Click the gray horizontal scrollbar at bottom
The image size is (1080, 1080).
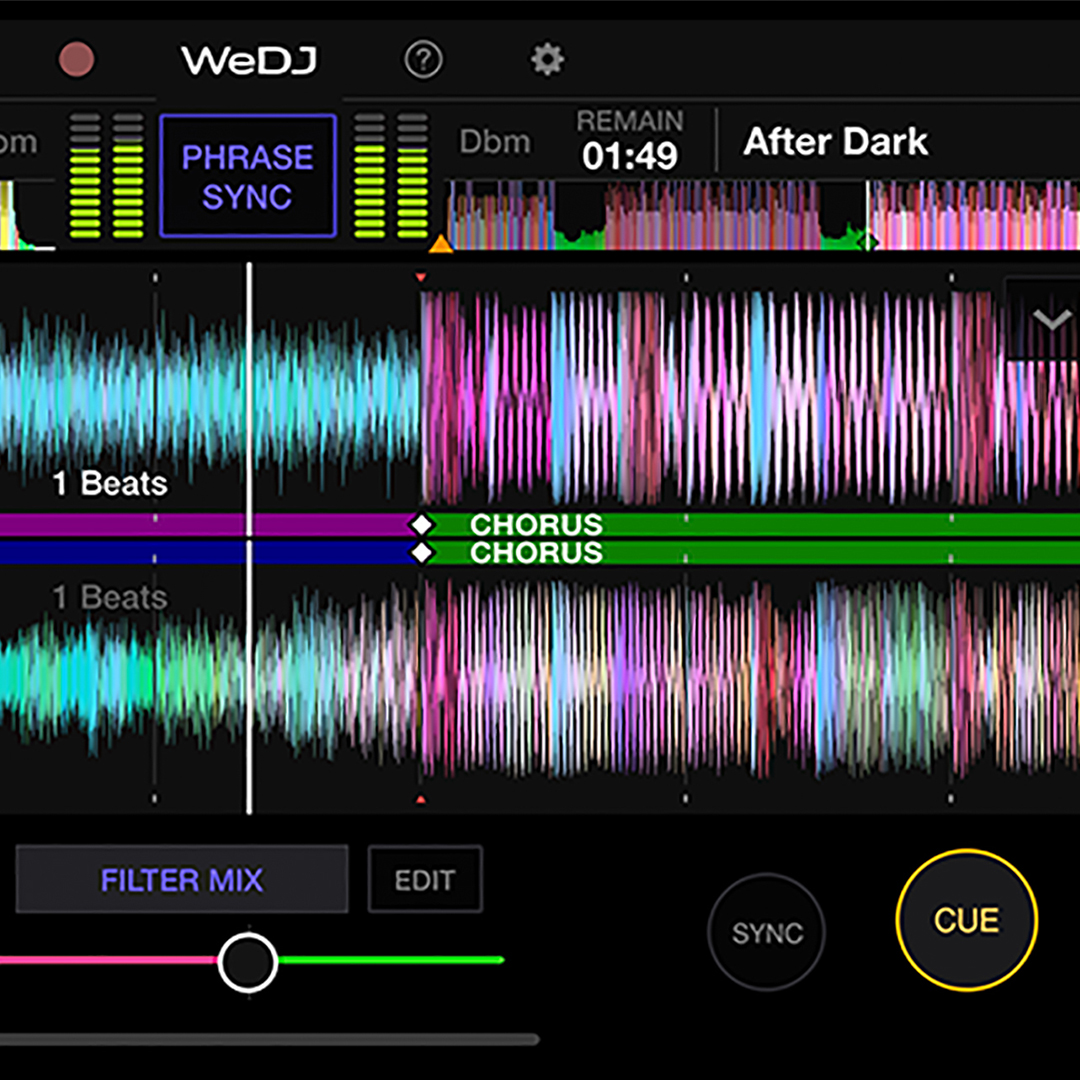pyautogui.click(x=270, y=1040)
